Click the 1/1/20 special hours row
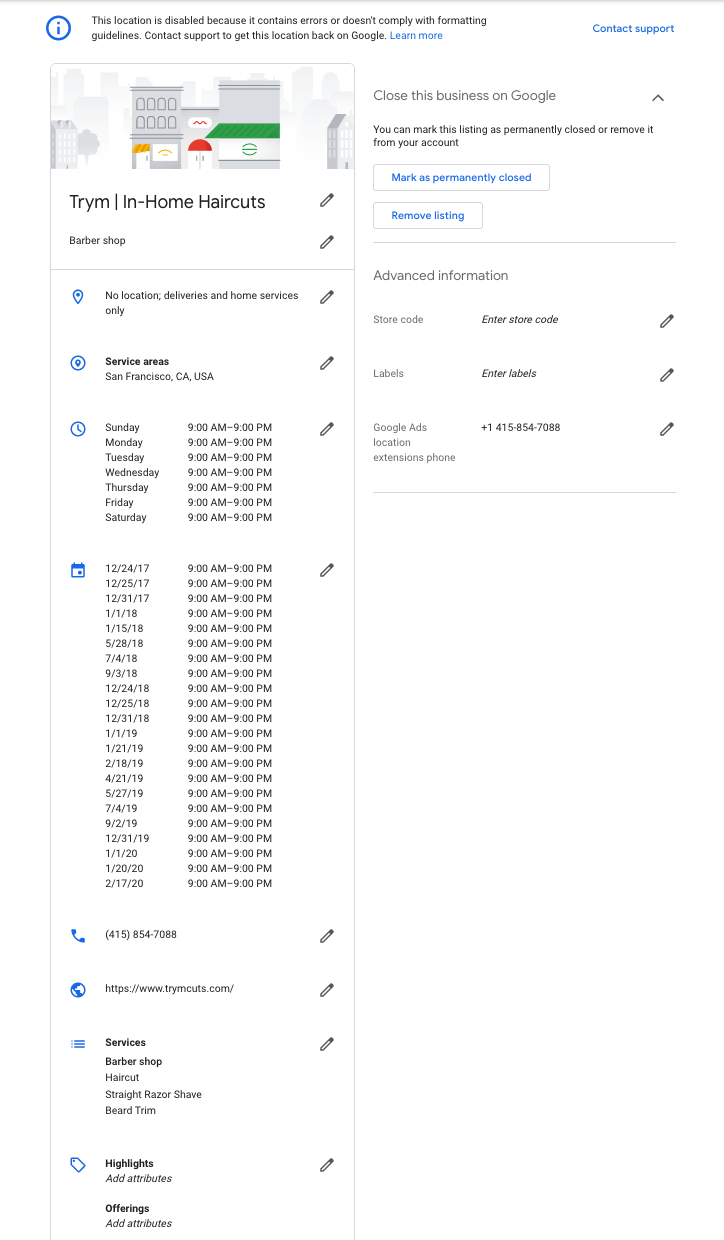Viewport: 724px width, 1240px height. (188, 854)
